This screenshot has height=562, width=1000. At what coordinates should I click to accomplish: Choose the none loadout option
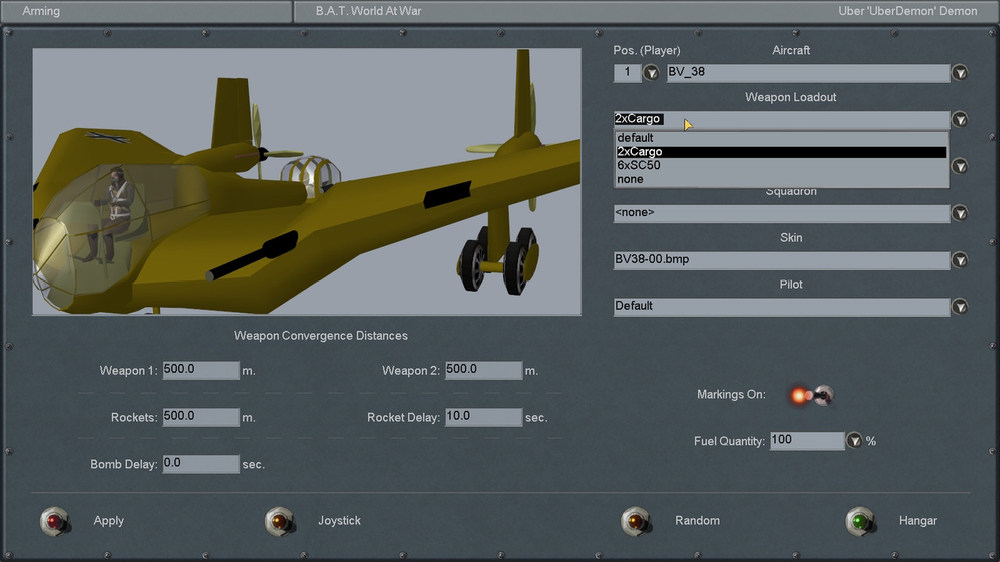click(781, 179)
